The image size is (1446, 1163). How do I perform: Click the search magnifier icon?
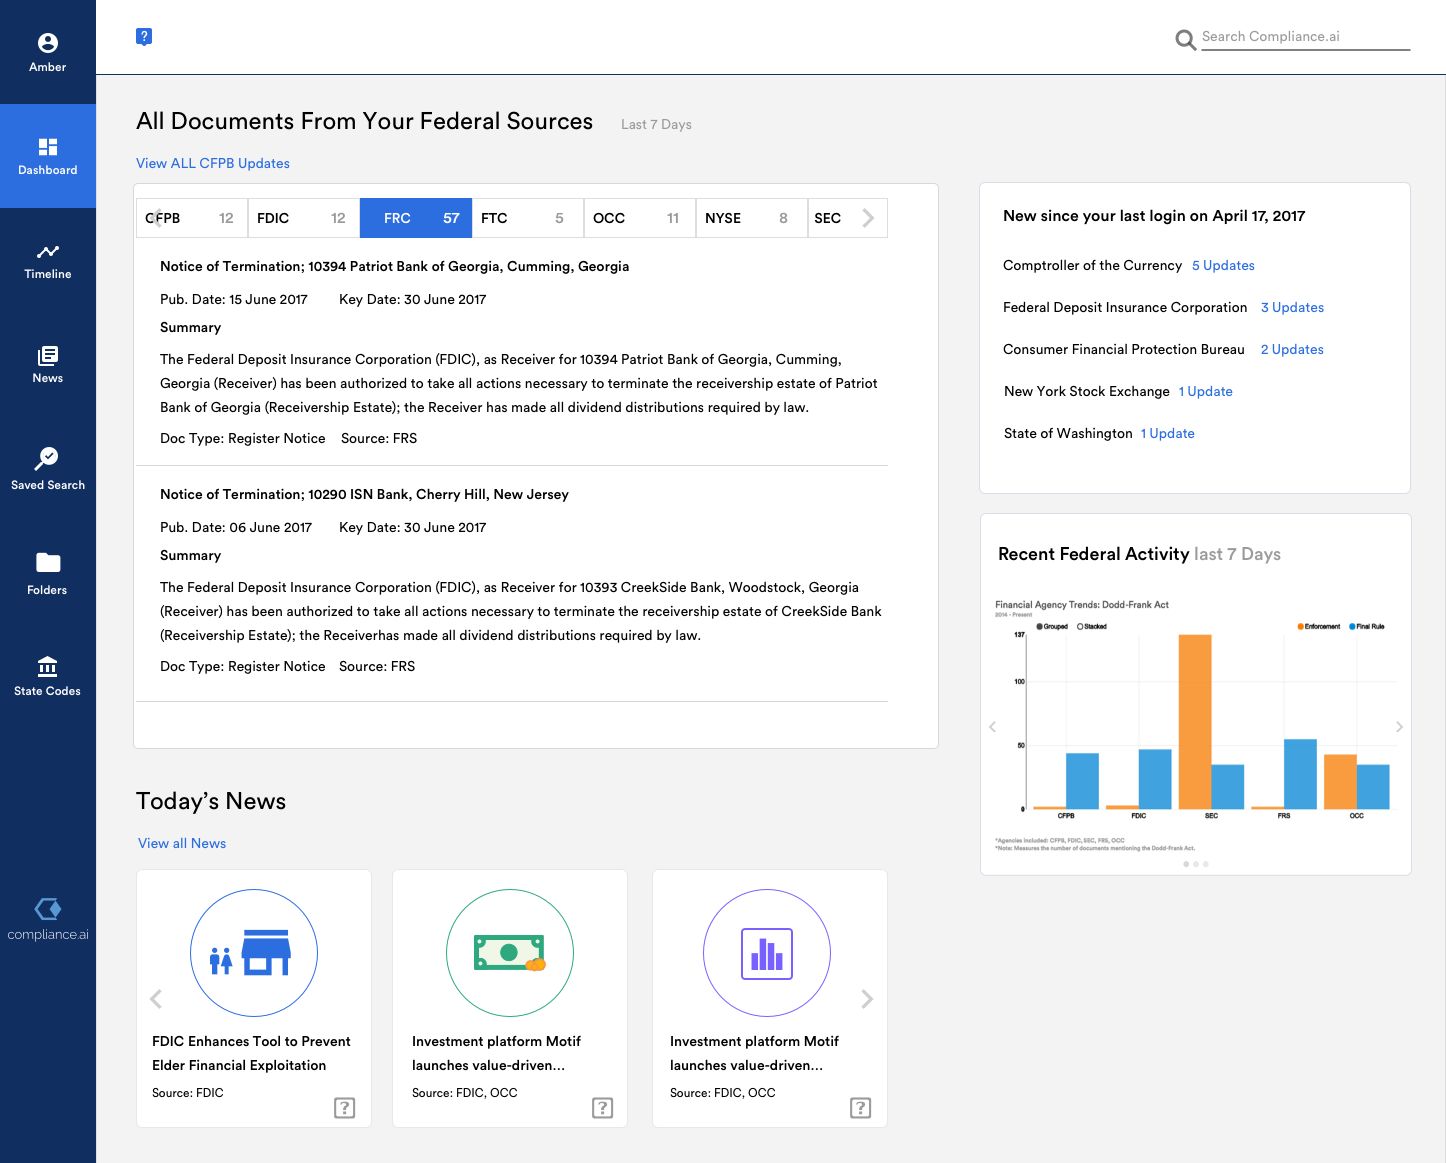[x=1185, y=40]
